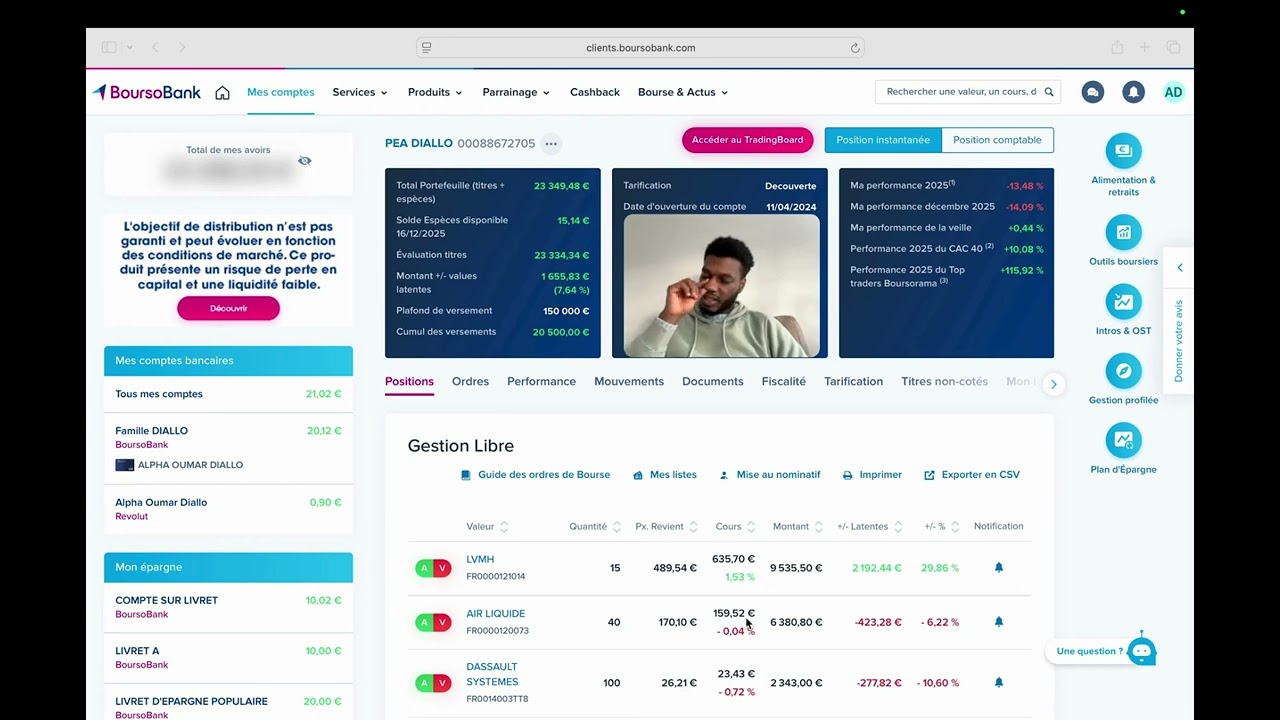The width and height of the screenshot is (1280, 720).
Task: Switch to the Fiscalité tab
Action: coord(784,381)
